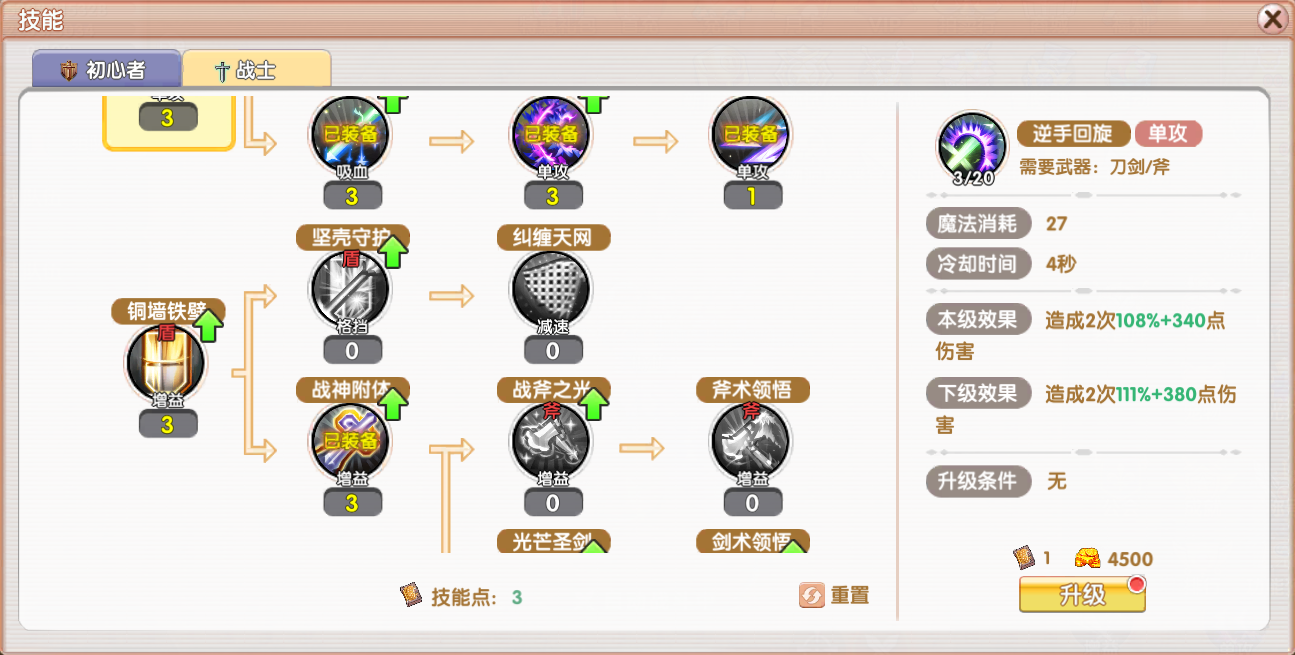
Task: Select the 坚壳守护 block skill icon
Action: (x=351, y=291)
